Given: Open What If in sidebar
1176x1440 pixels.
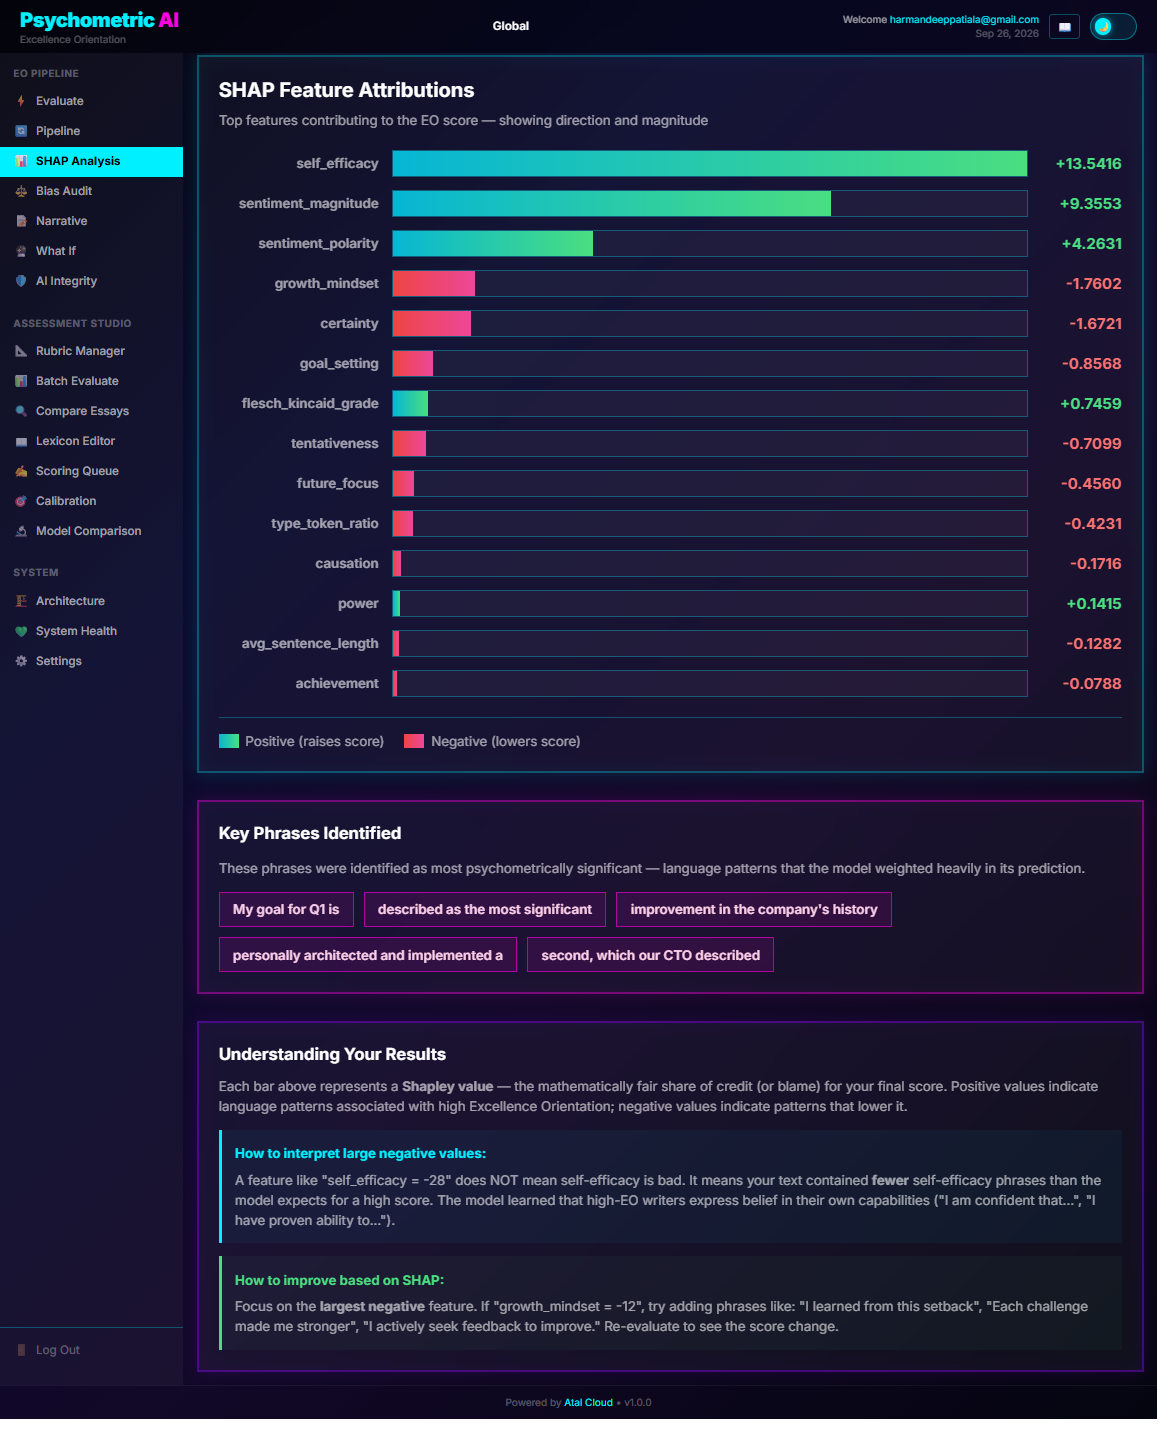Looking at the screenshot, I should [x=91, y=251].
